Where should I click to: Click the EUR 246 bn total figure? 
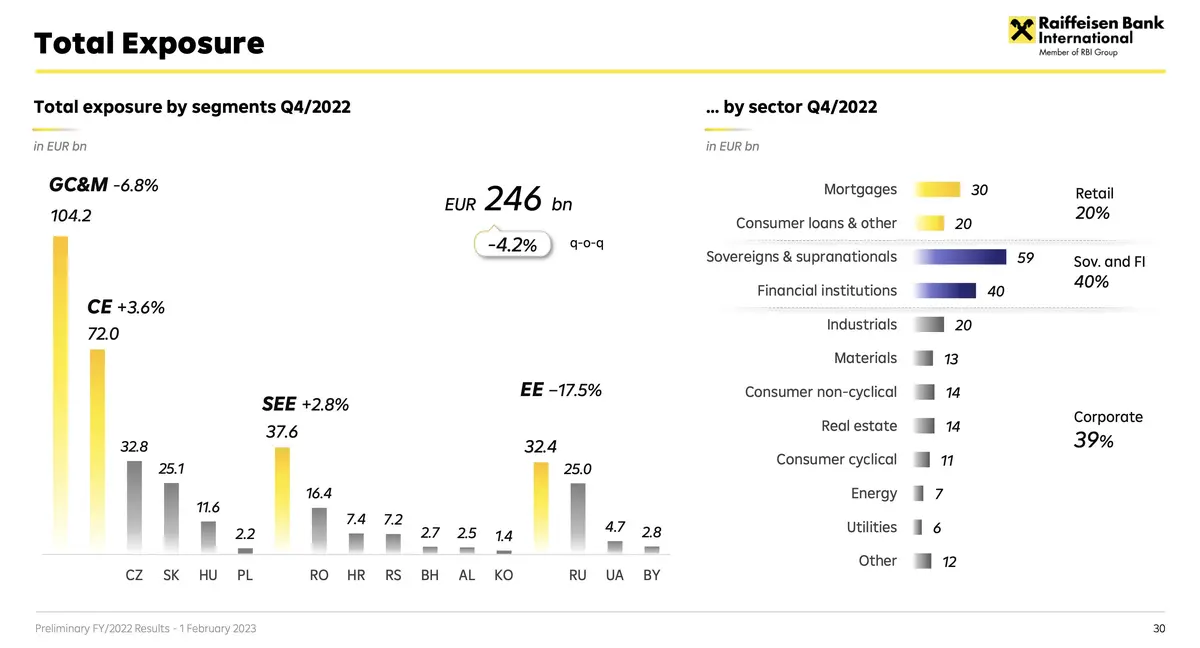point(508,200)
